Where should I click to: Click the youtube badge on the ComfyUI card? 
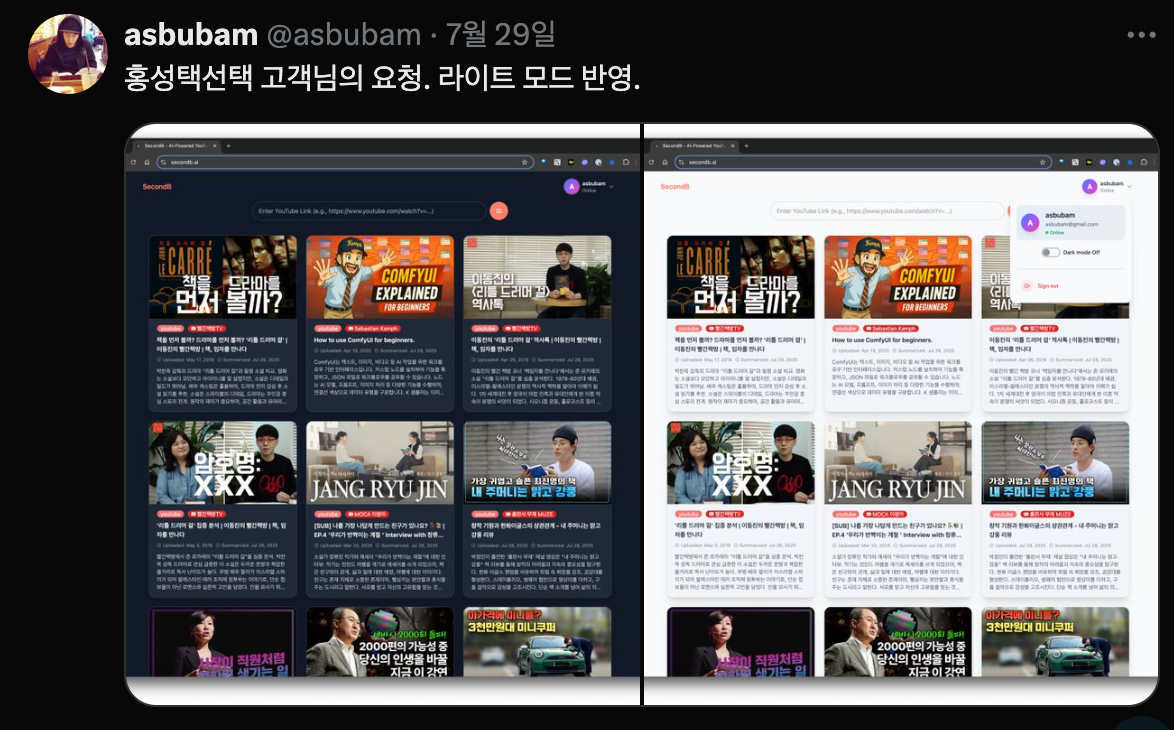pyautogui.click(x=327, y=328)
